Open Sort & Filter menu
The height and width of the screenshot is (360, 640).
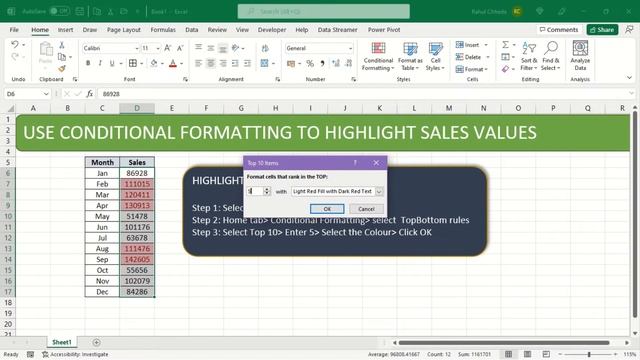pyautogui.click(x=529, y=56)
